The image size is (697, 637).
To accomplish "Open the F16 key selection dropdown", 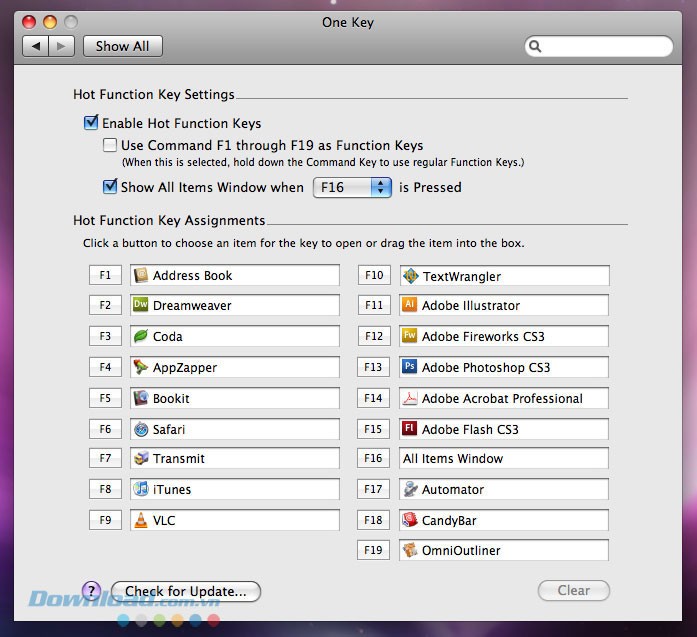I will click(352, 187).
